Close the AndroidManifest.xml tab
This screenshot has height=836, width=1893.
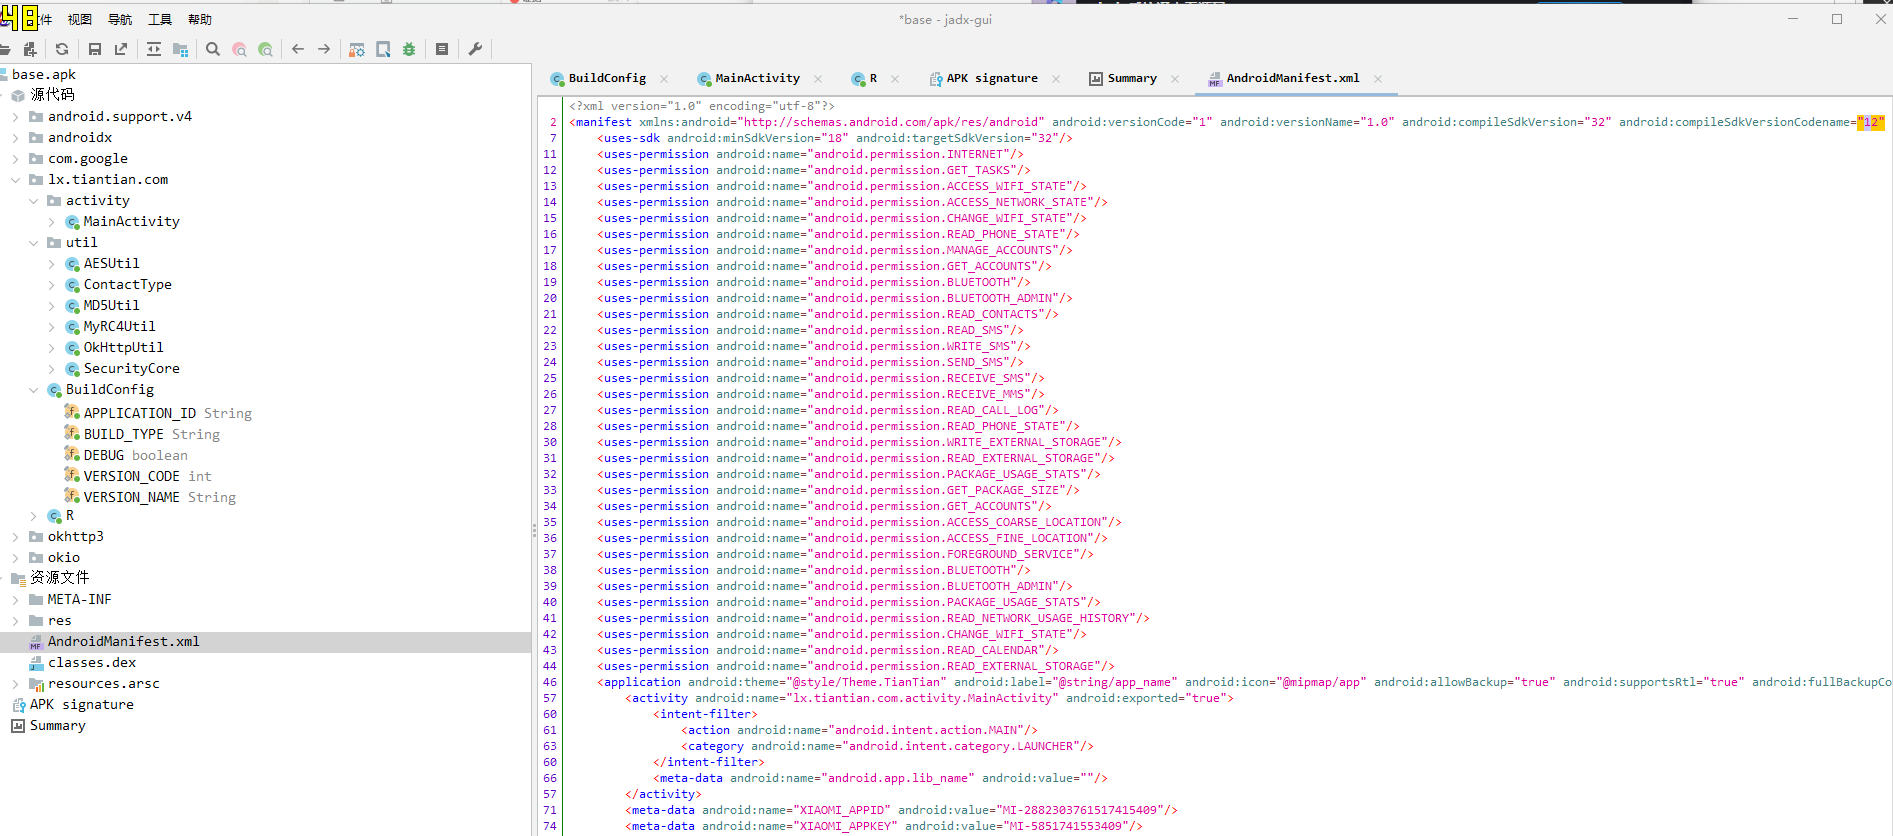[1378, 79]
